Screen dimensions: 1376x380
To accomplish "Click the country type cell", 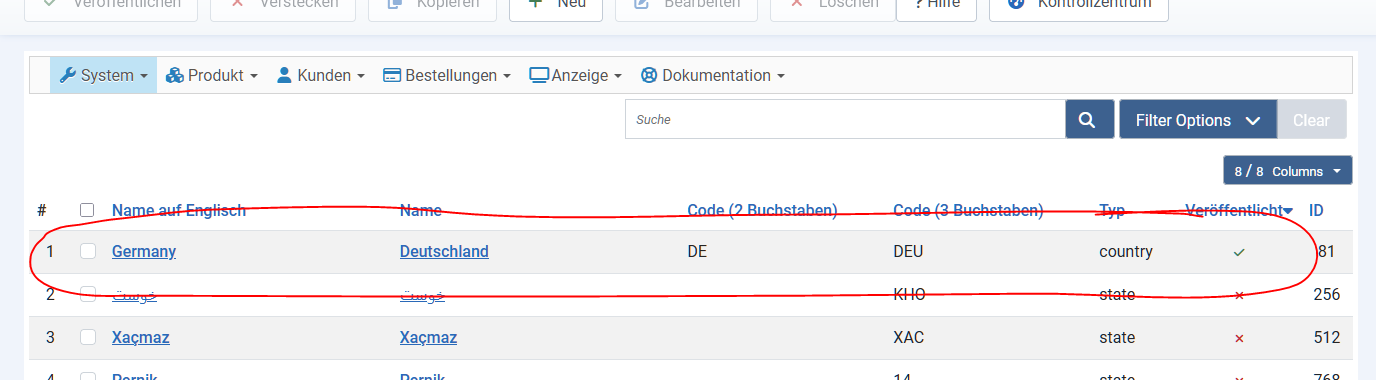I will 1126,251.
